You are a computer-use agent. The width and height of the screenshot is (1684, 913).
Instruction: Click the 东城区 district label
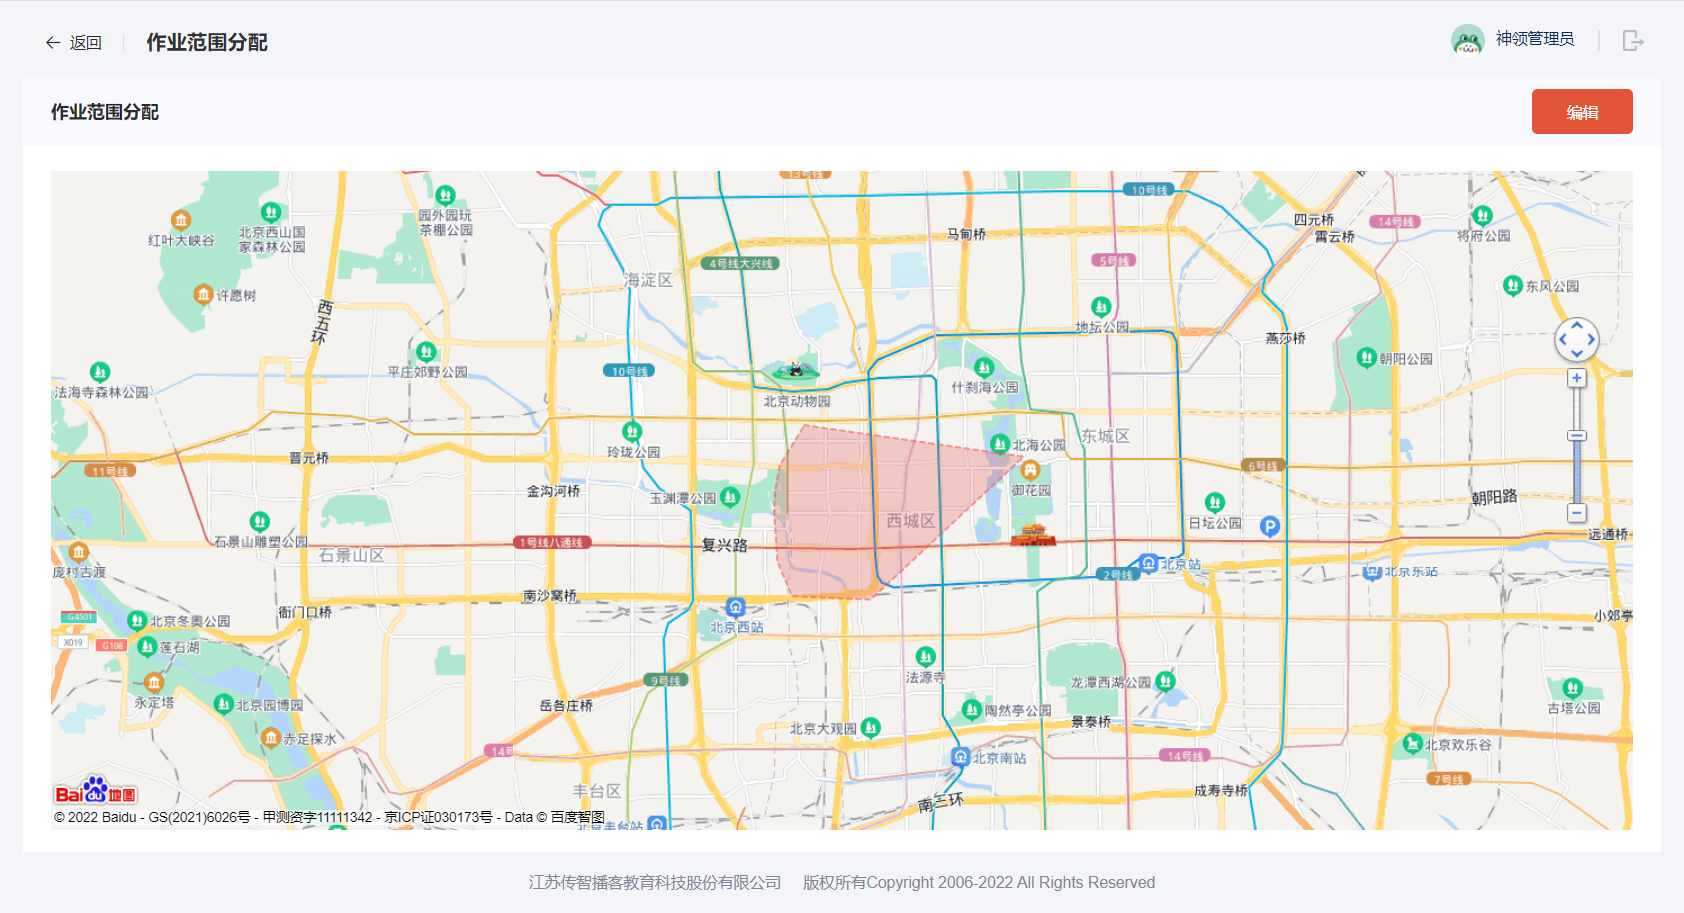coord(1105,436)
